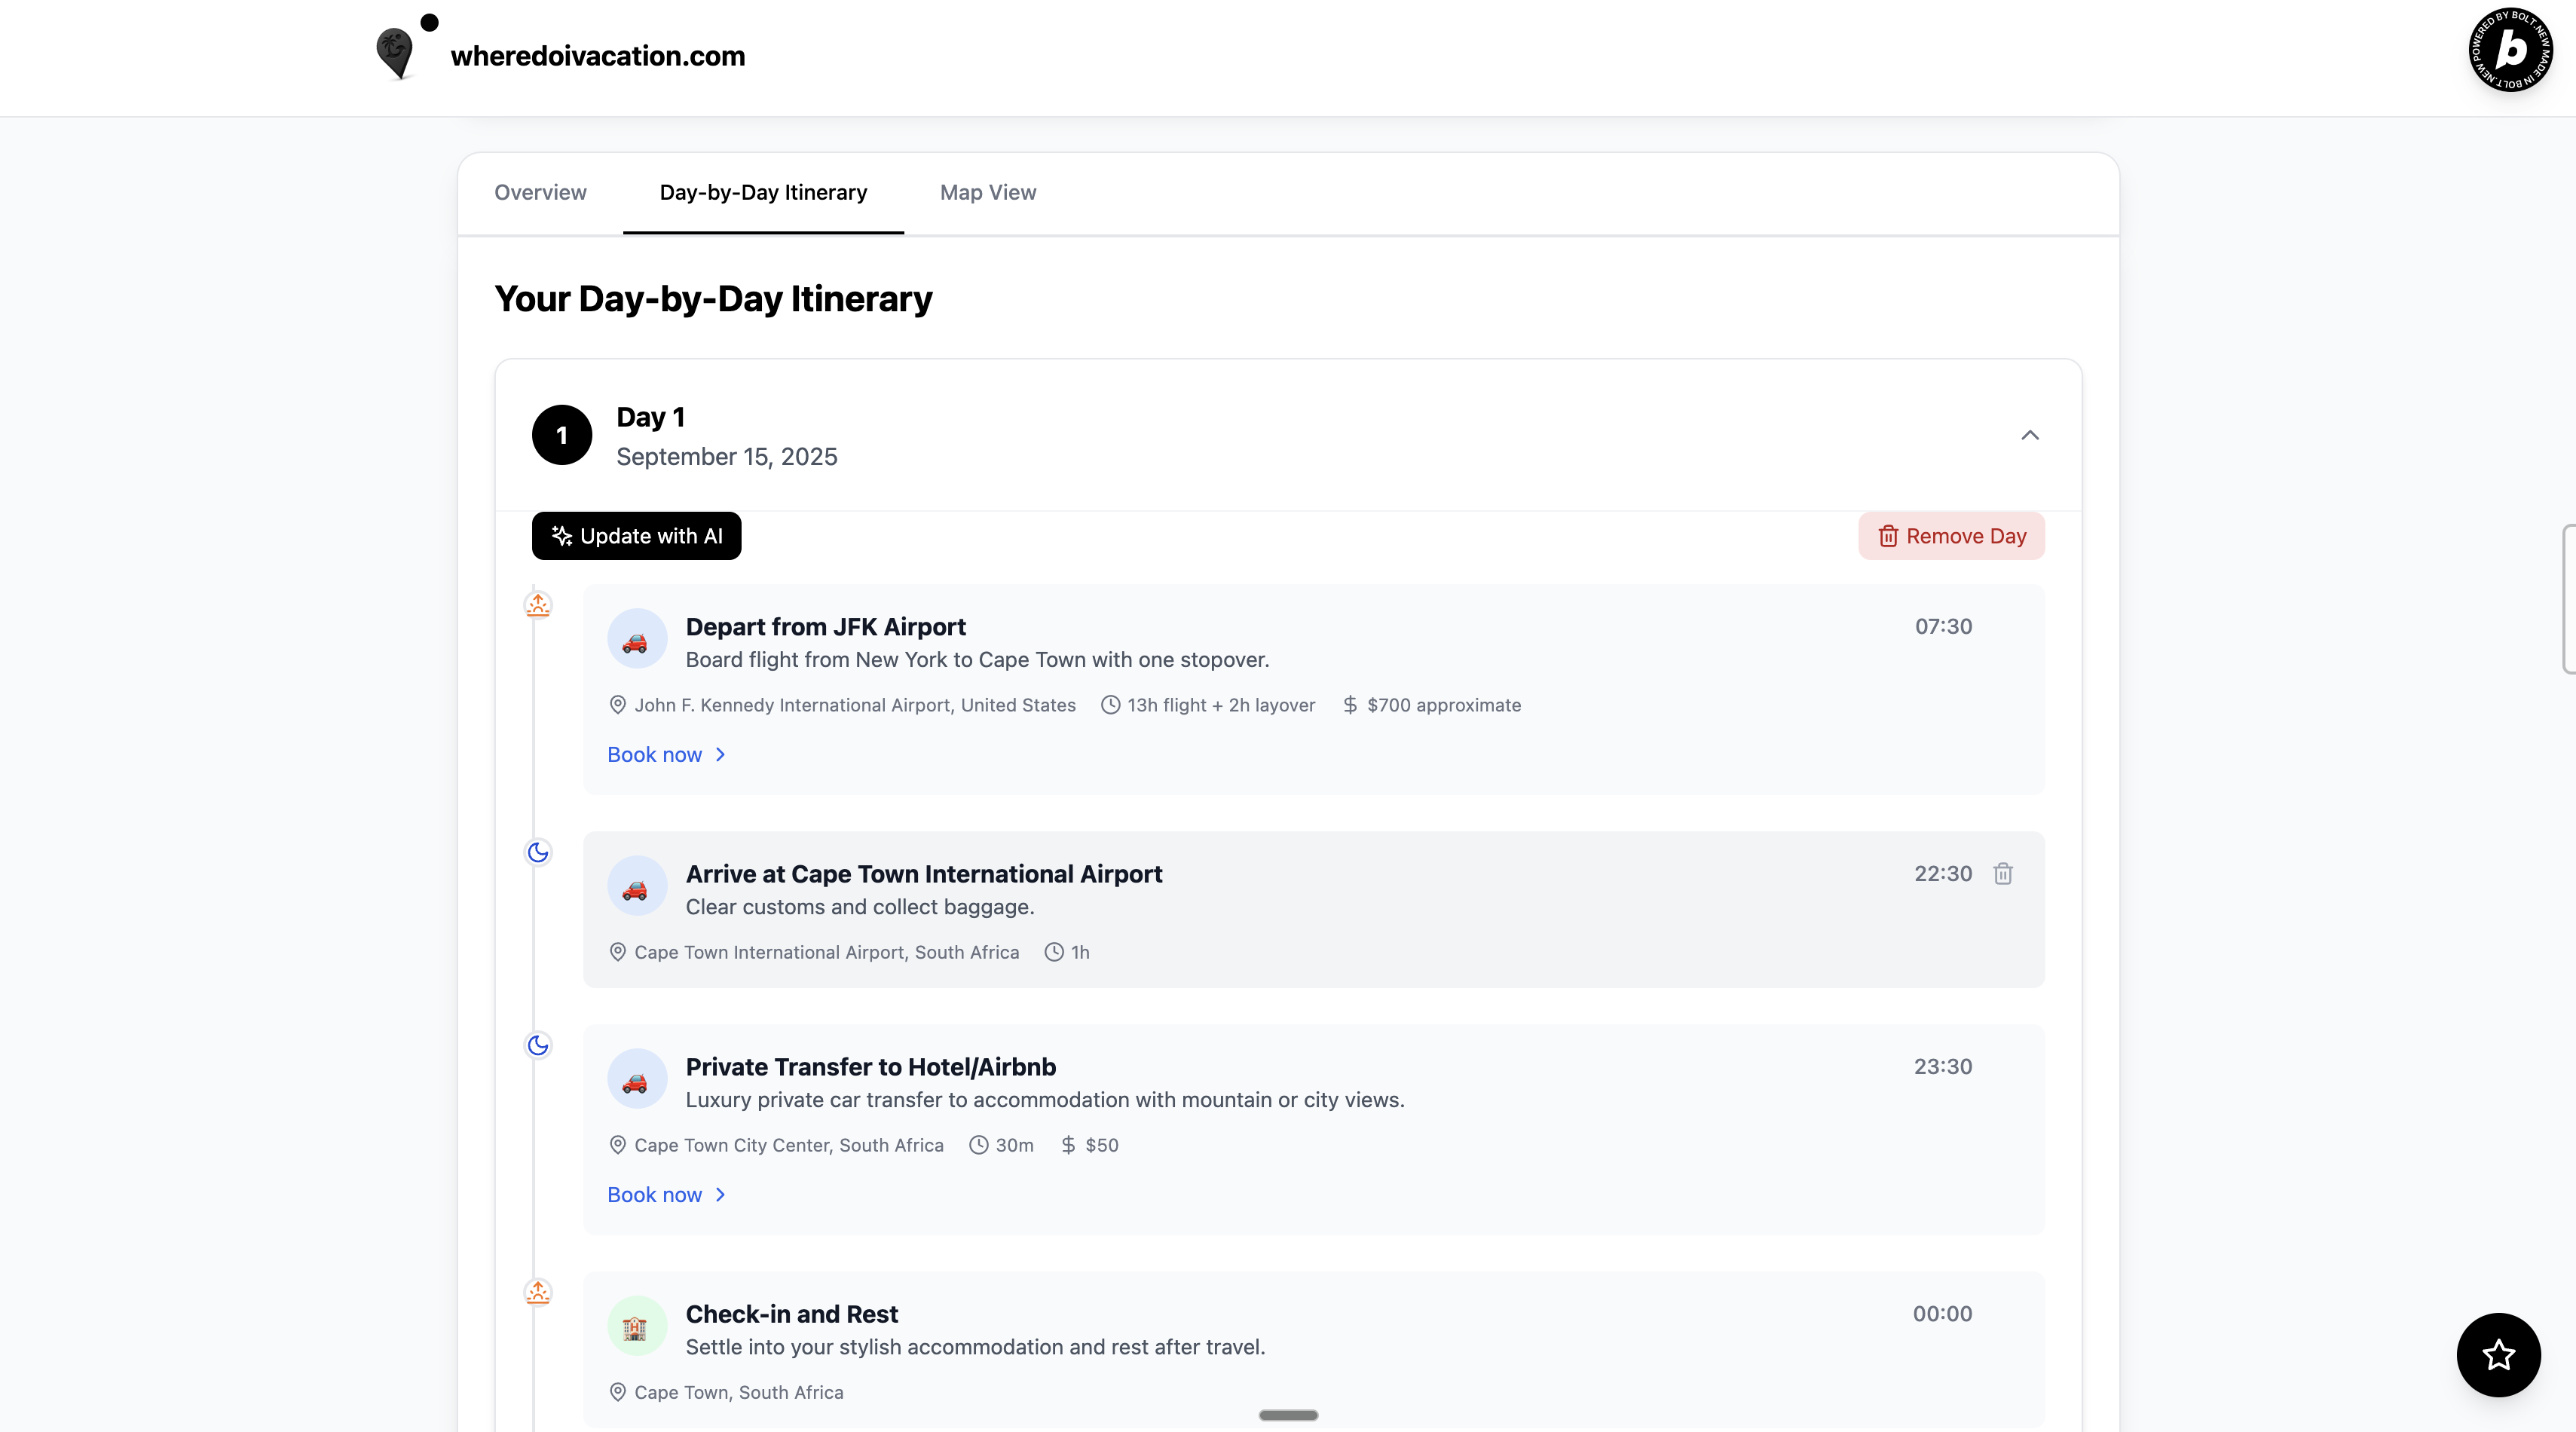The height and width of the screenshot is (1432, 2576).
Task: Delete the Arrive at Cape Town activity
Action: coord(2002,874)
